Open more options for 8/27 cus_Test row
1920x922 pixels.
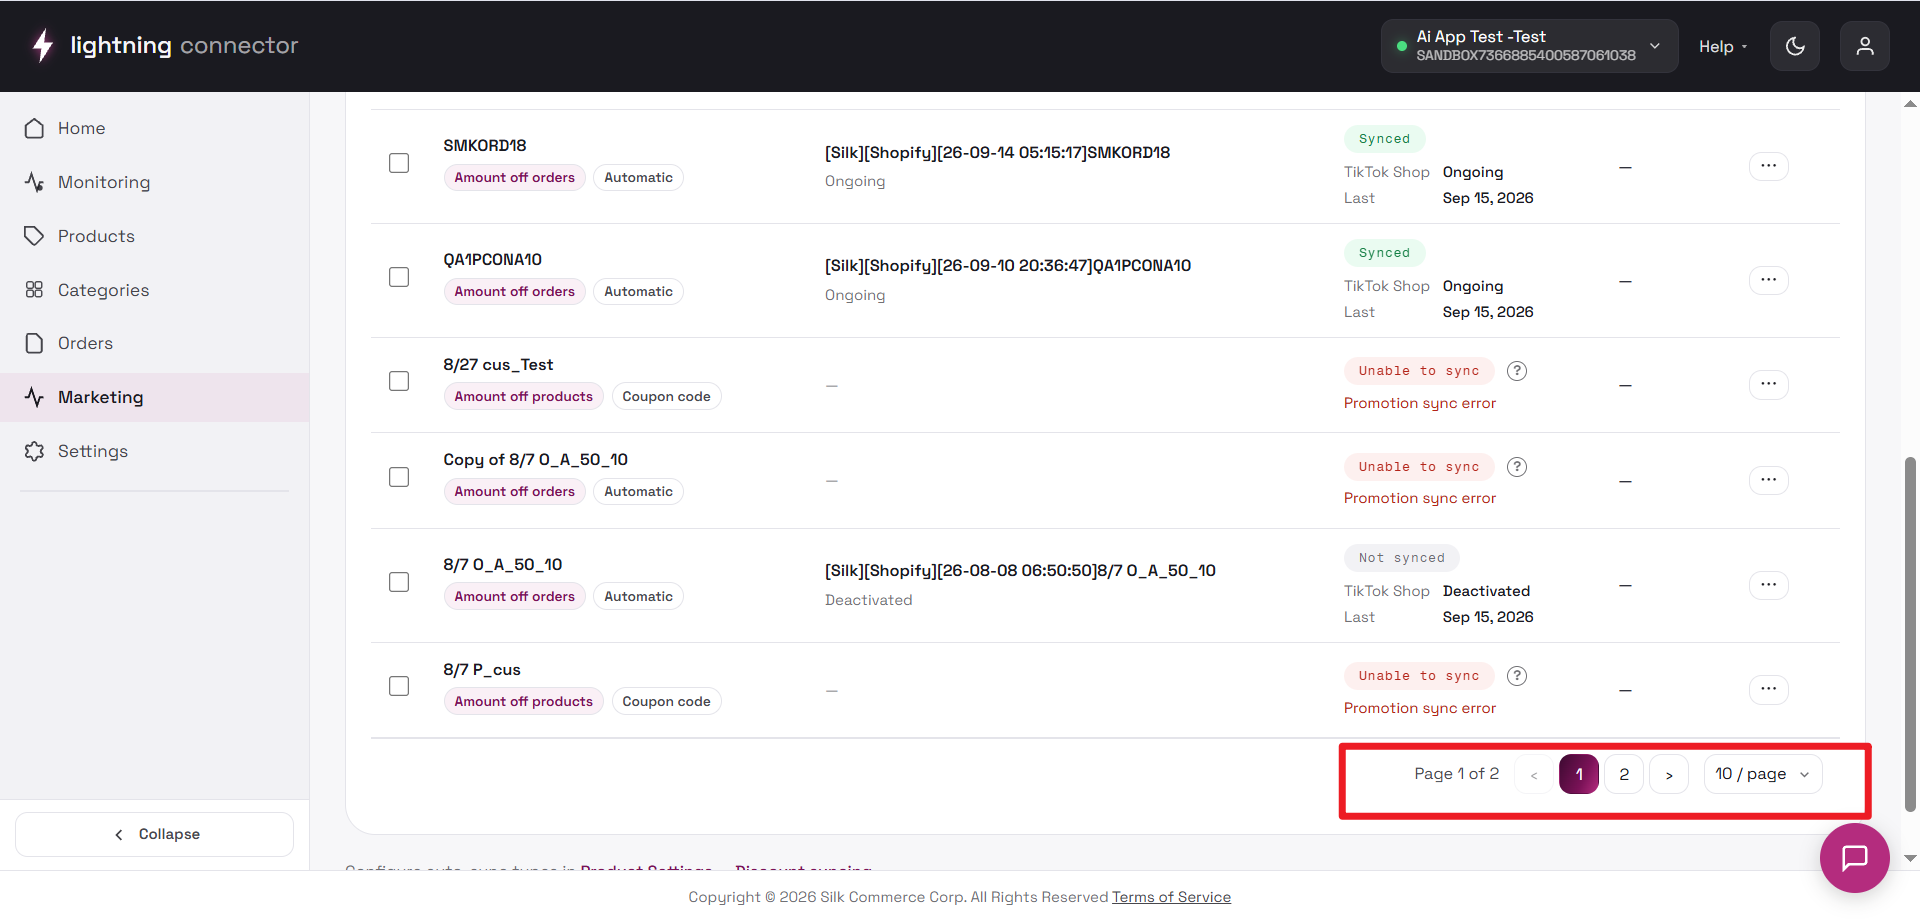point(1768,384)
